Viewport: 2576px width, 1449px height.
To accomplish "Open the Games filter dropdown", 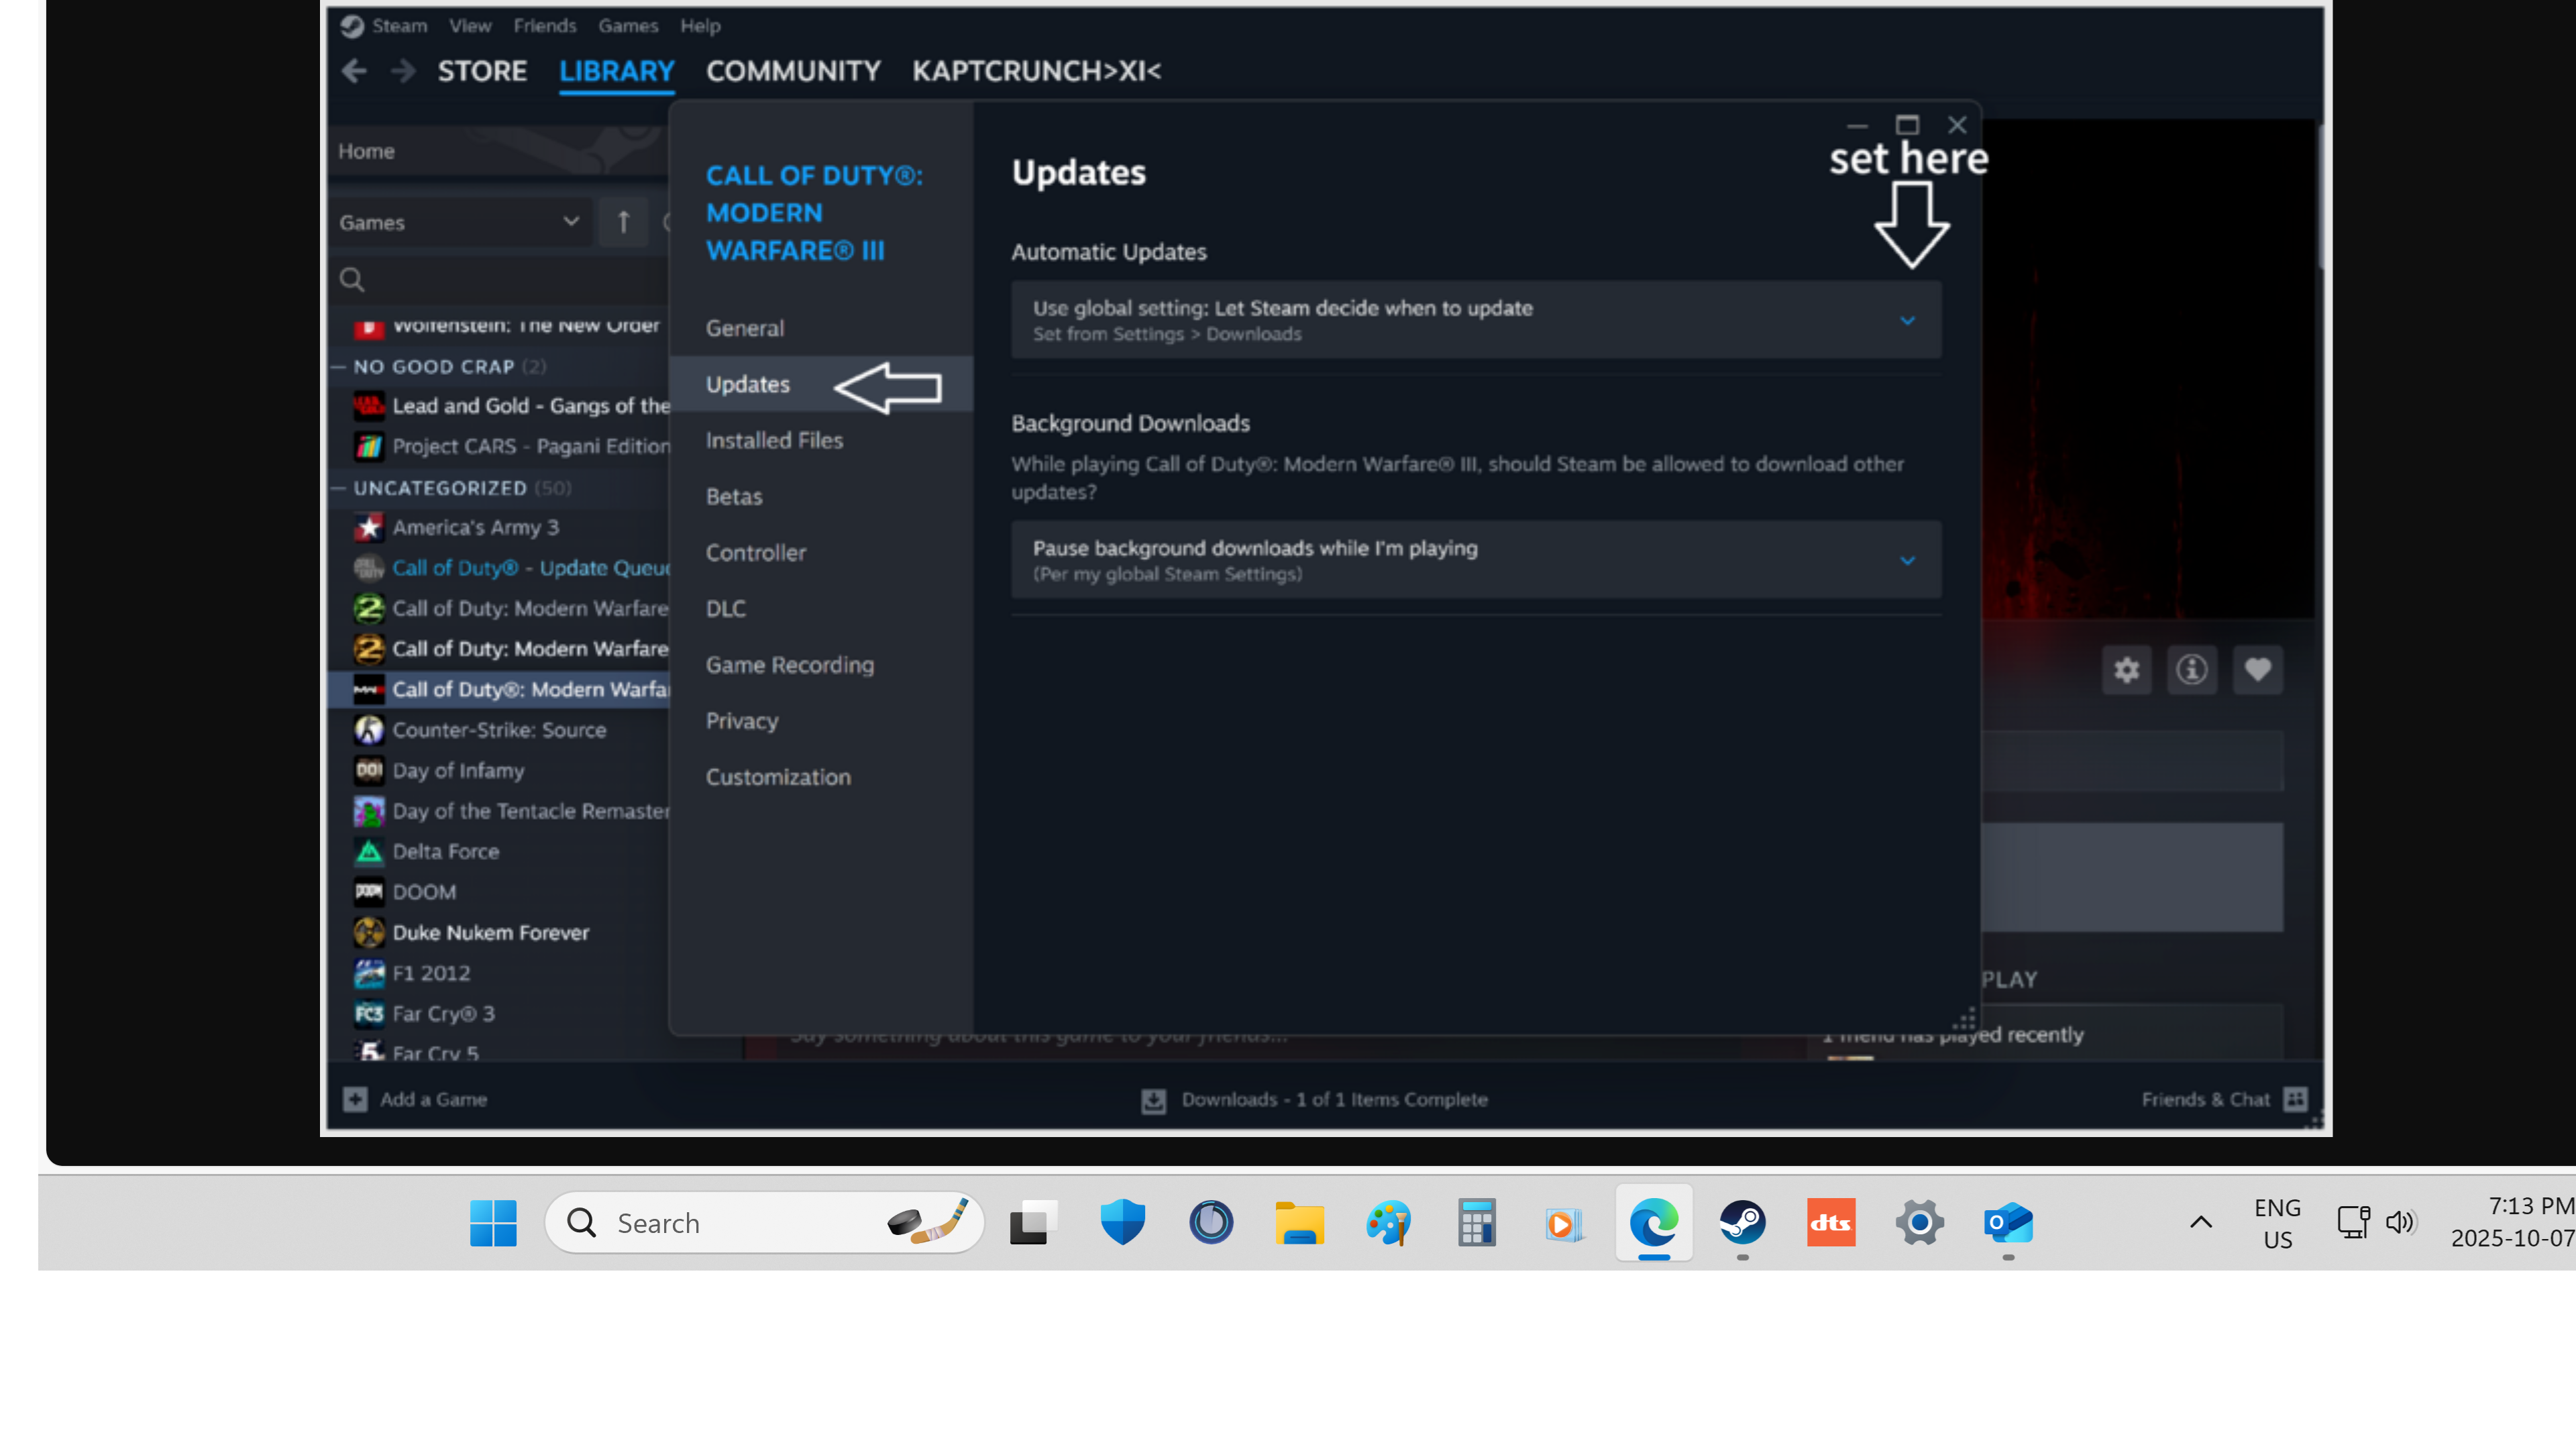I will pyautogui.click(x=459, y=222).
